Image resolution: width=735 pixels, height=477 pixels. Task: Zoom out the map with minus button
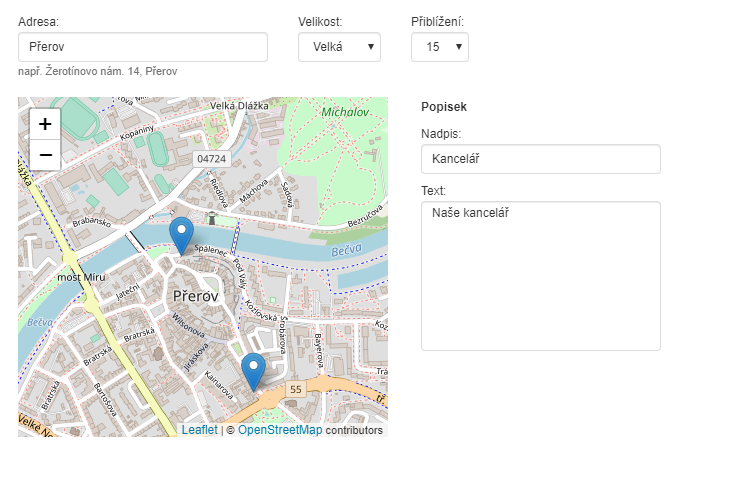(x=45, y=155)
